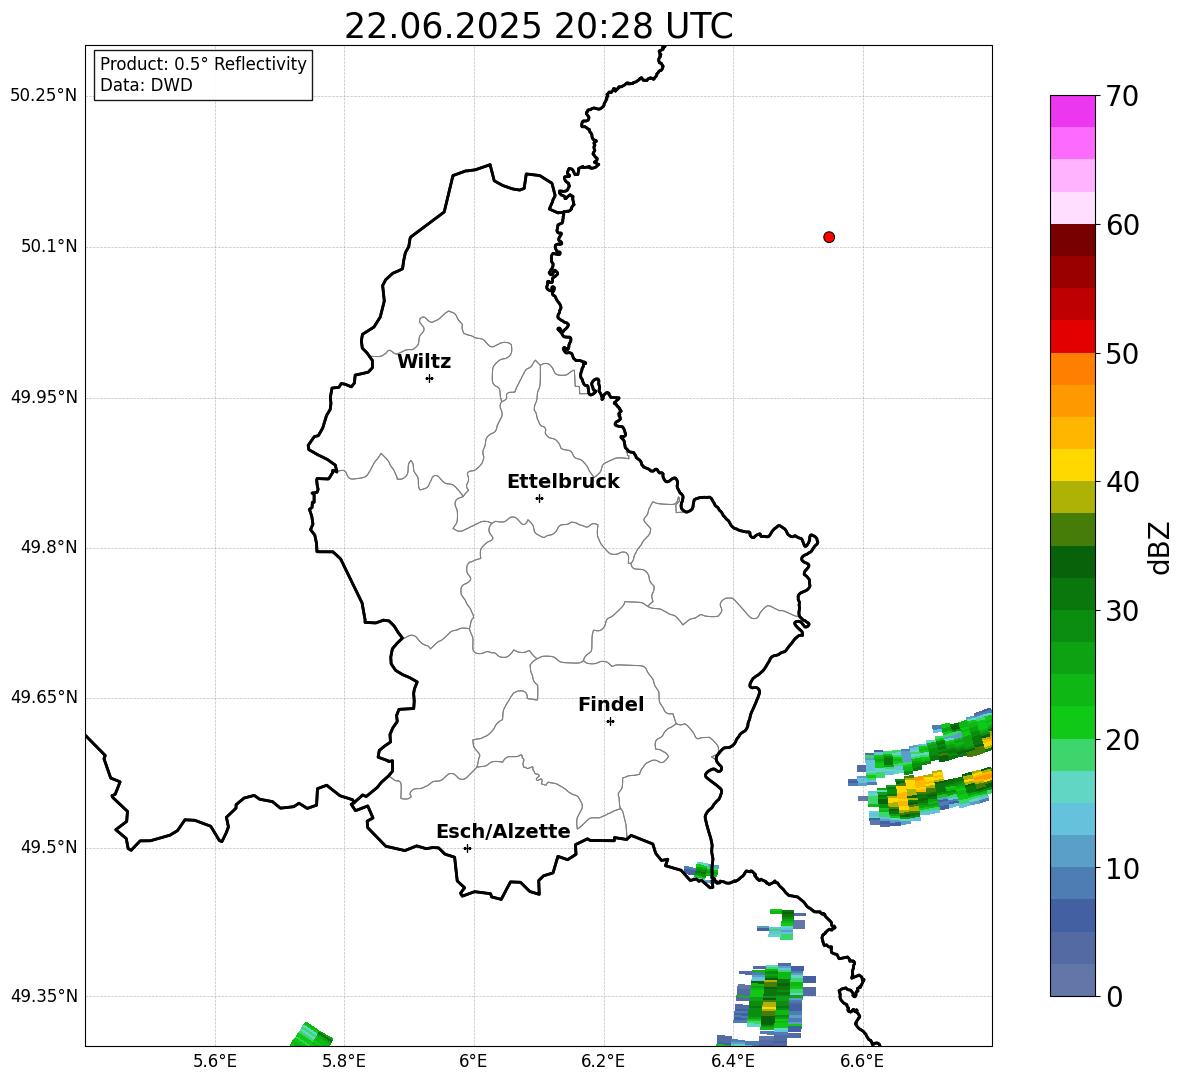
Task: Click the 5.6°E longitude label
Action: (215, 1061)
